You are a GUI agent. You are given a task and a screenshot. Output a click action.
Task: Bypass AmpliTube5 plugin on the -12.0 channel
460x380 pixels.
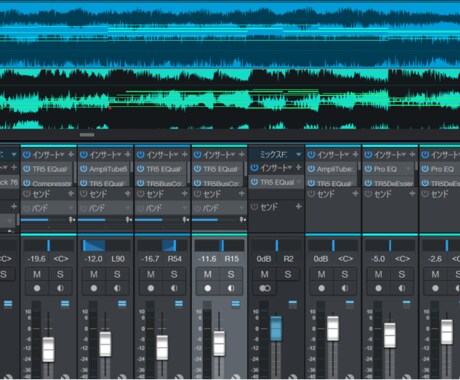[84, 169]
